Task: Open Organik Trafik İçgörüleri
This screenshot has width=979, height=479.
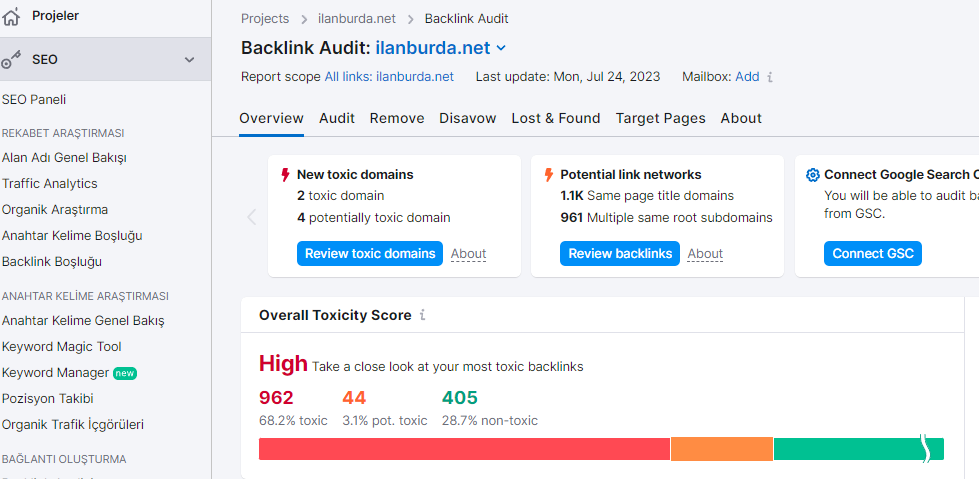Action: pos(73,425)
